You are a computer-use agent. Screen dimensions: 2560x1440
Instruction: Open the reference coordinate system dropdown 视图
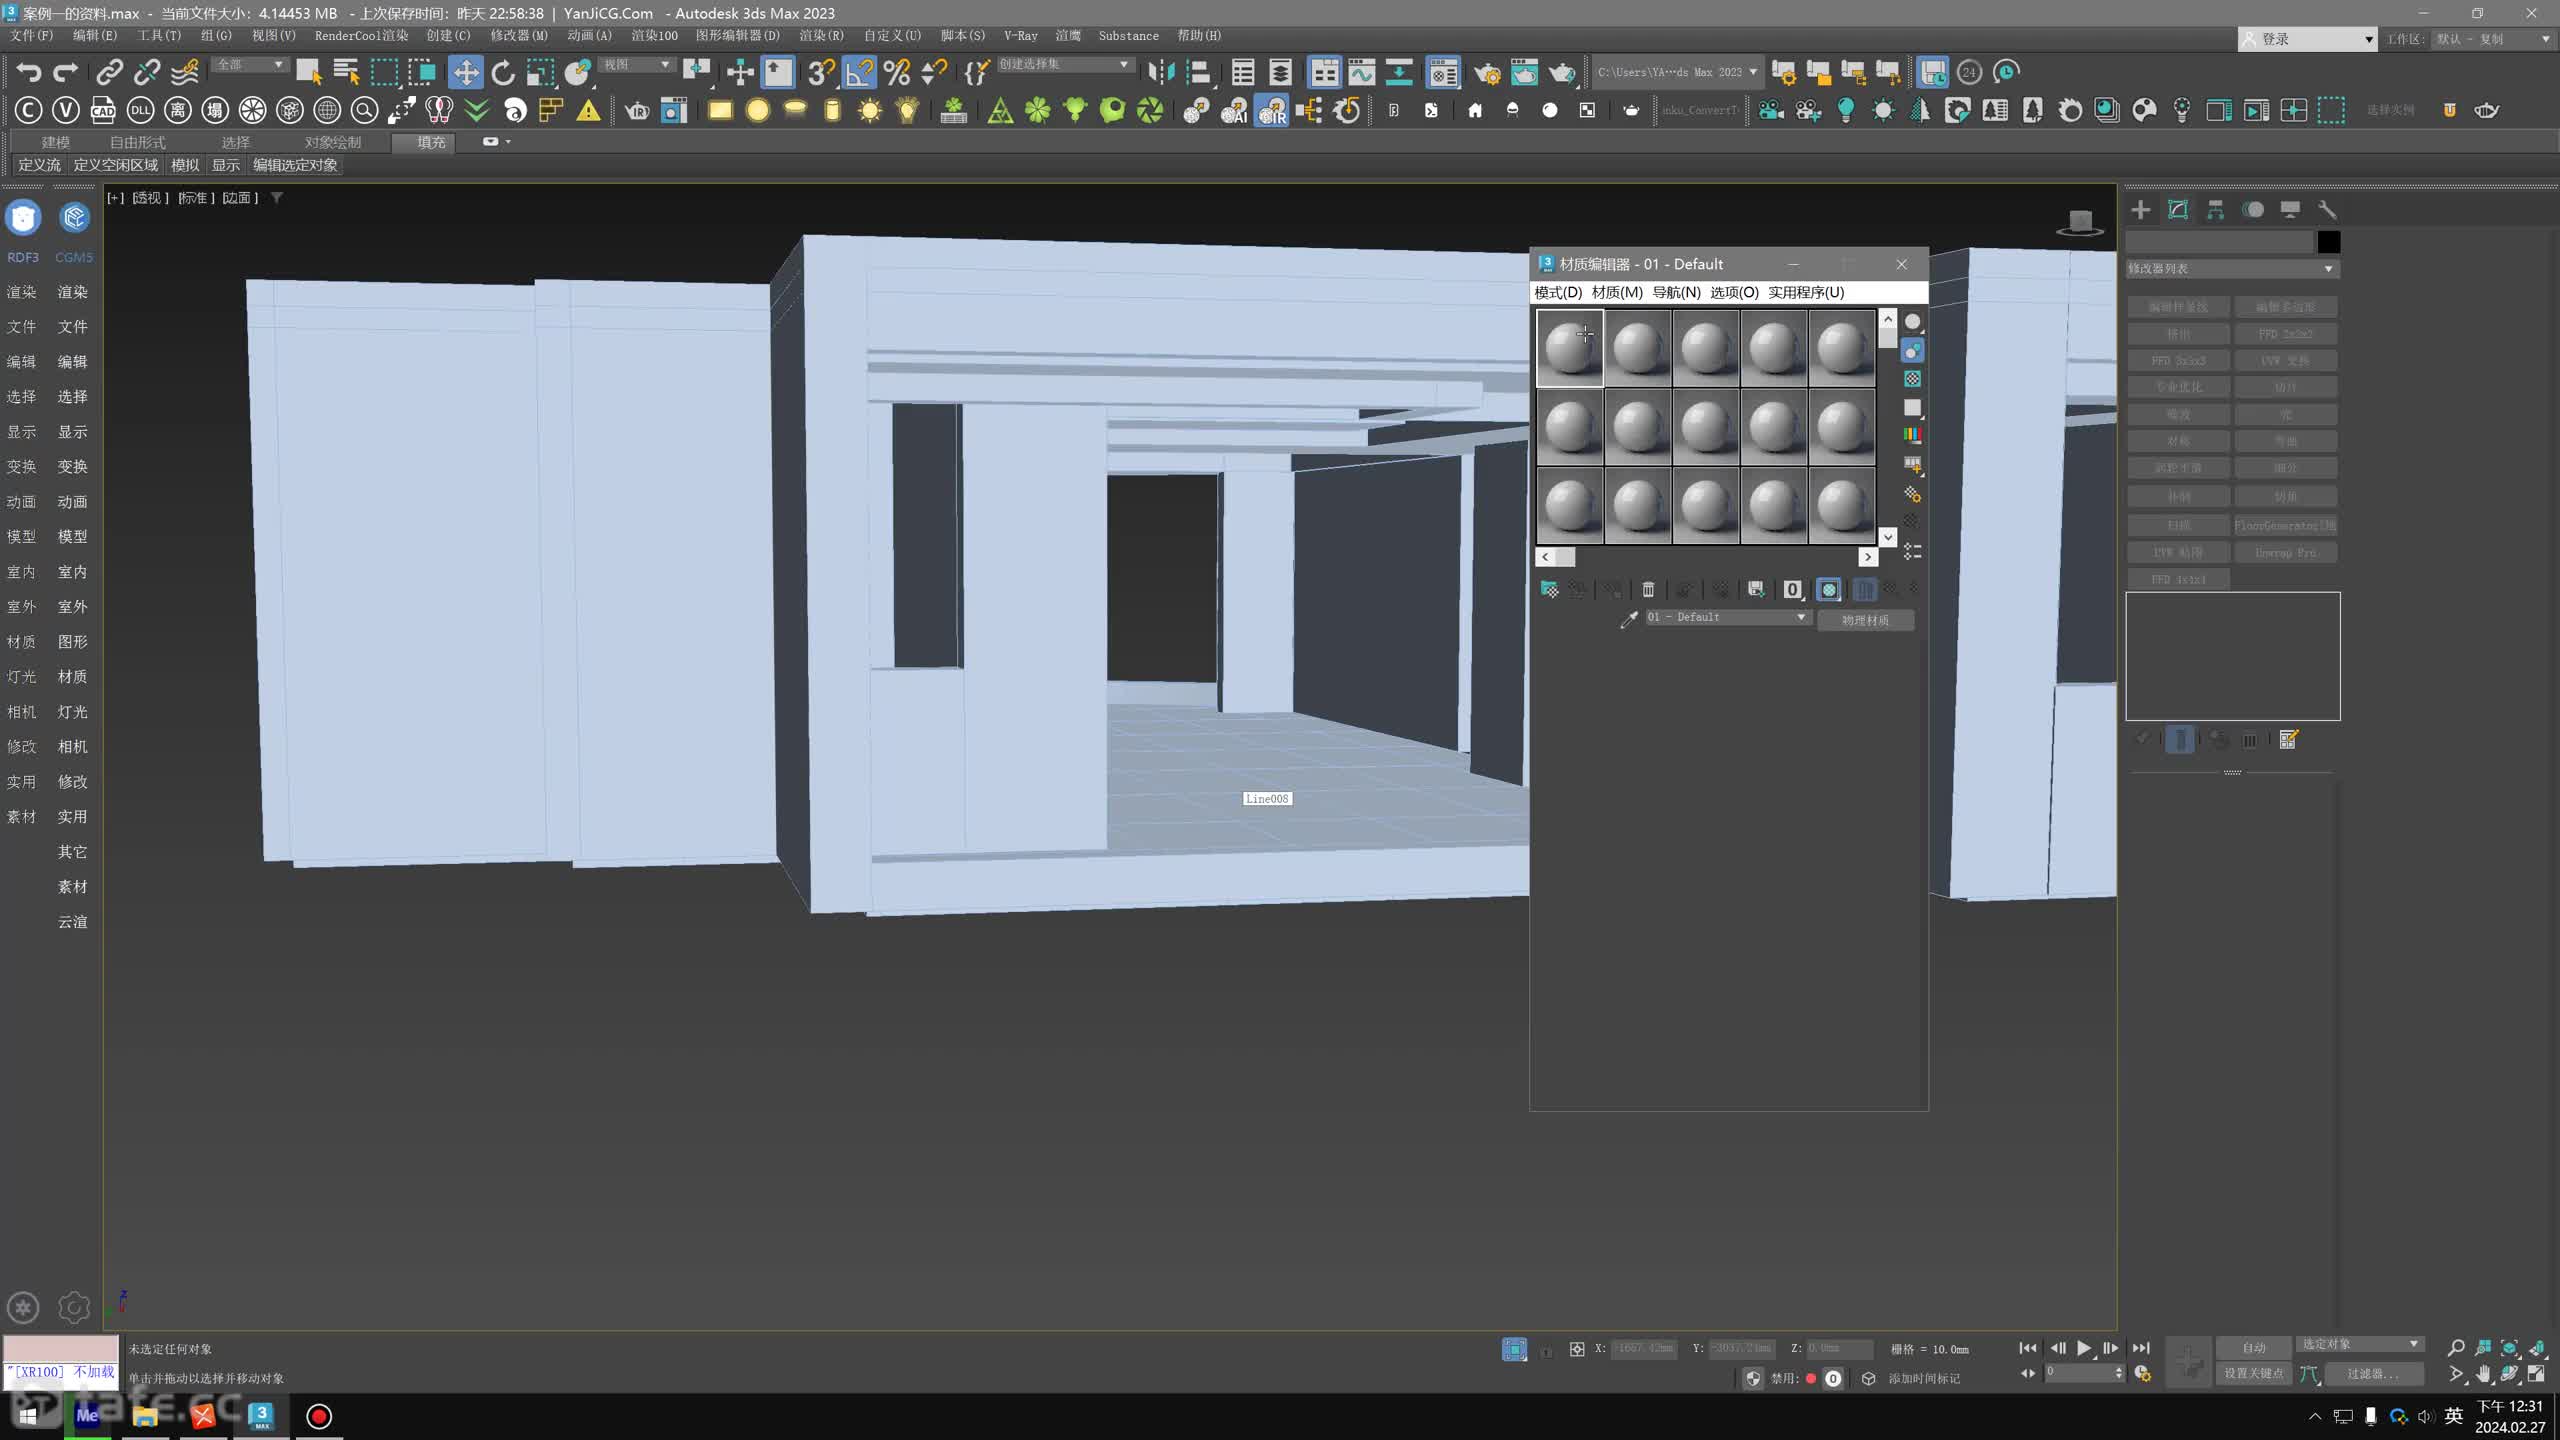636,65
